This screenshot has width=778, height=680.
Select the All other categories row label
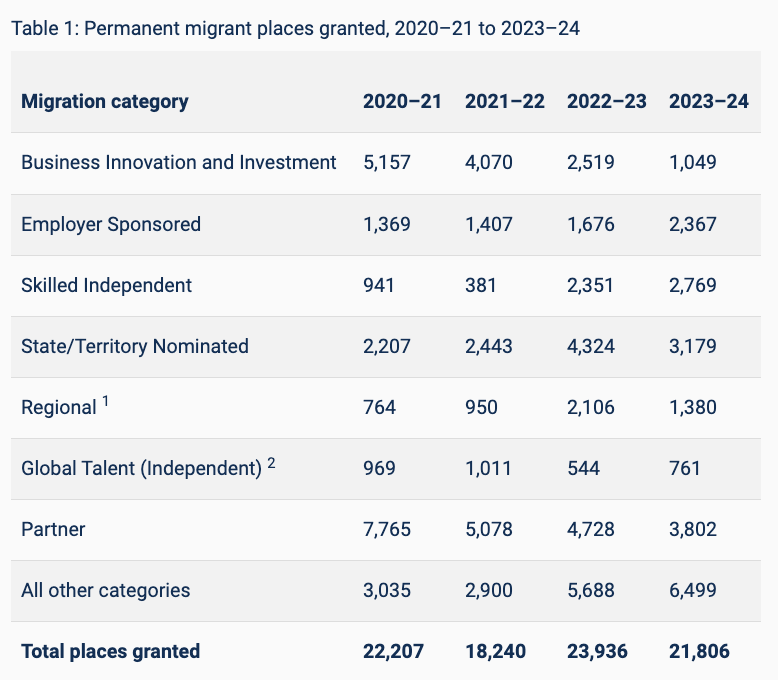106,590
